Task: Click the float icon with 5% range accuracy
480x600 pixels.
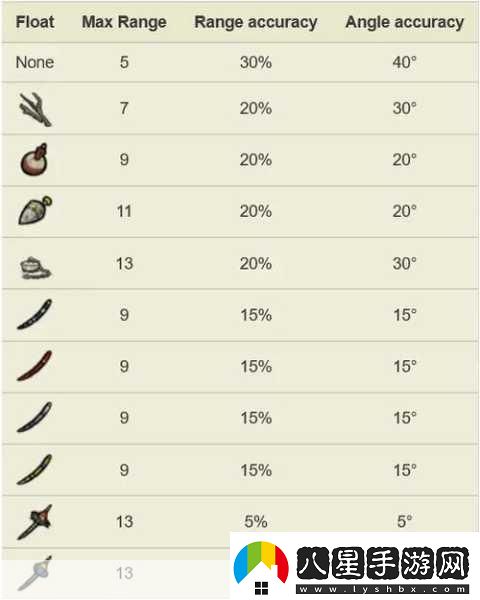Action: [34, 522]
